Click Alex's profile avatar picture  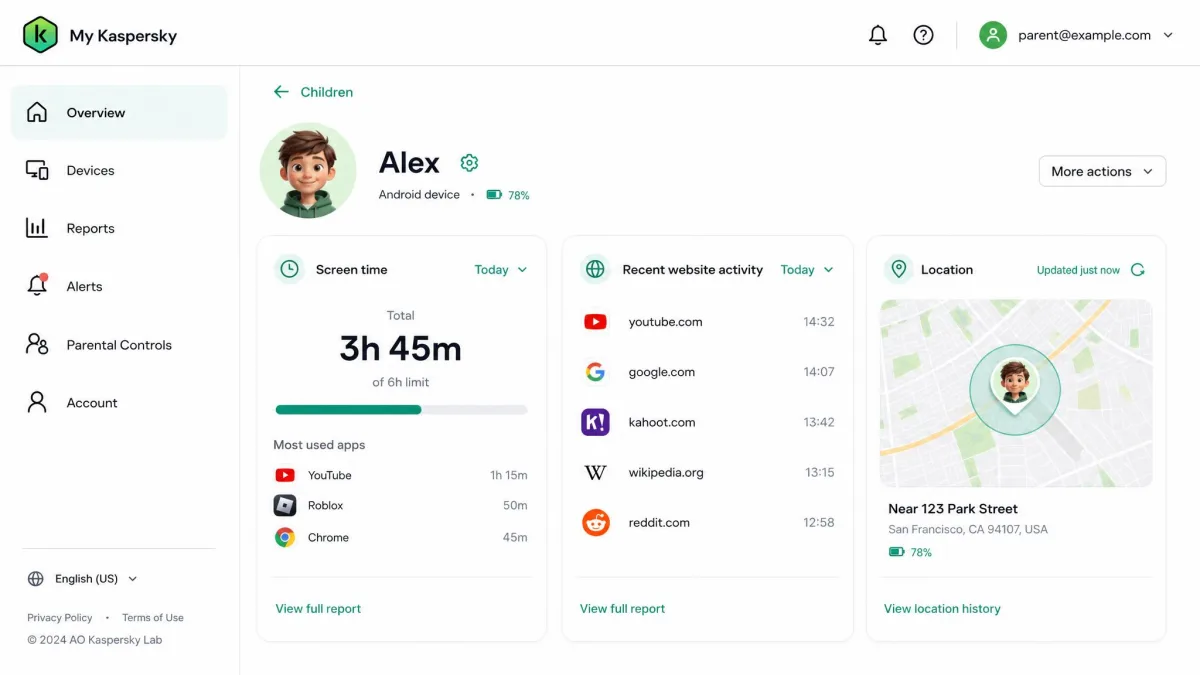pyautogui.click(x=308, y=171)
